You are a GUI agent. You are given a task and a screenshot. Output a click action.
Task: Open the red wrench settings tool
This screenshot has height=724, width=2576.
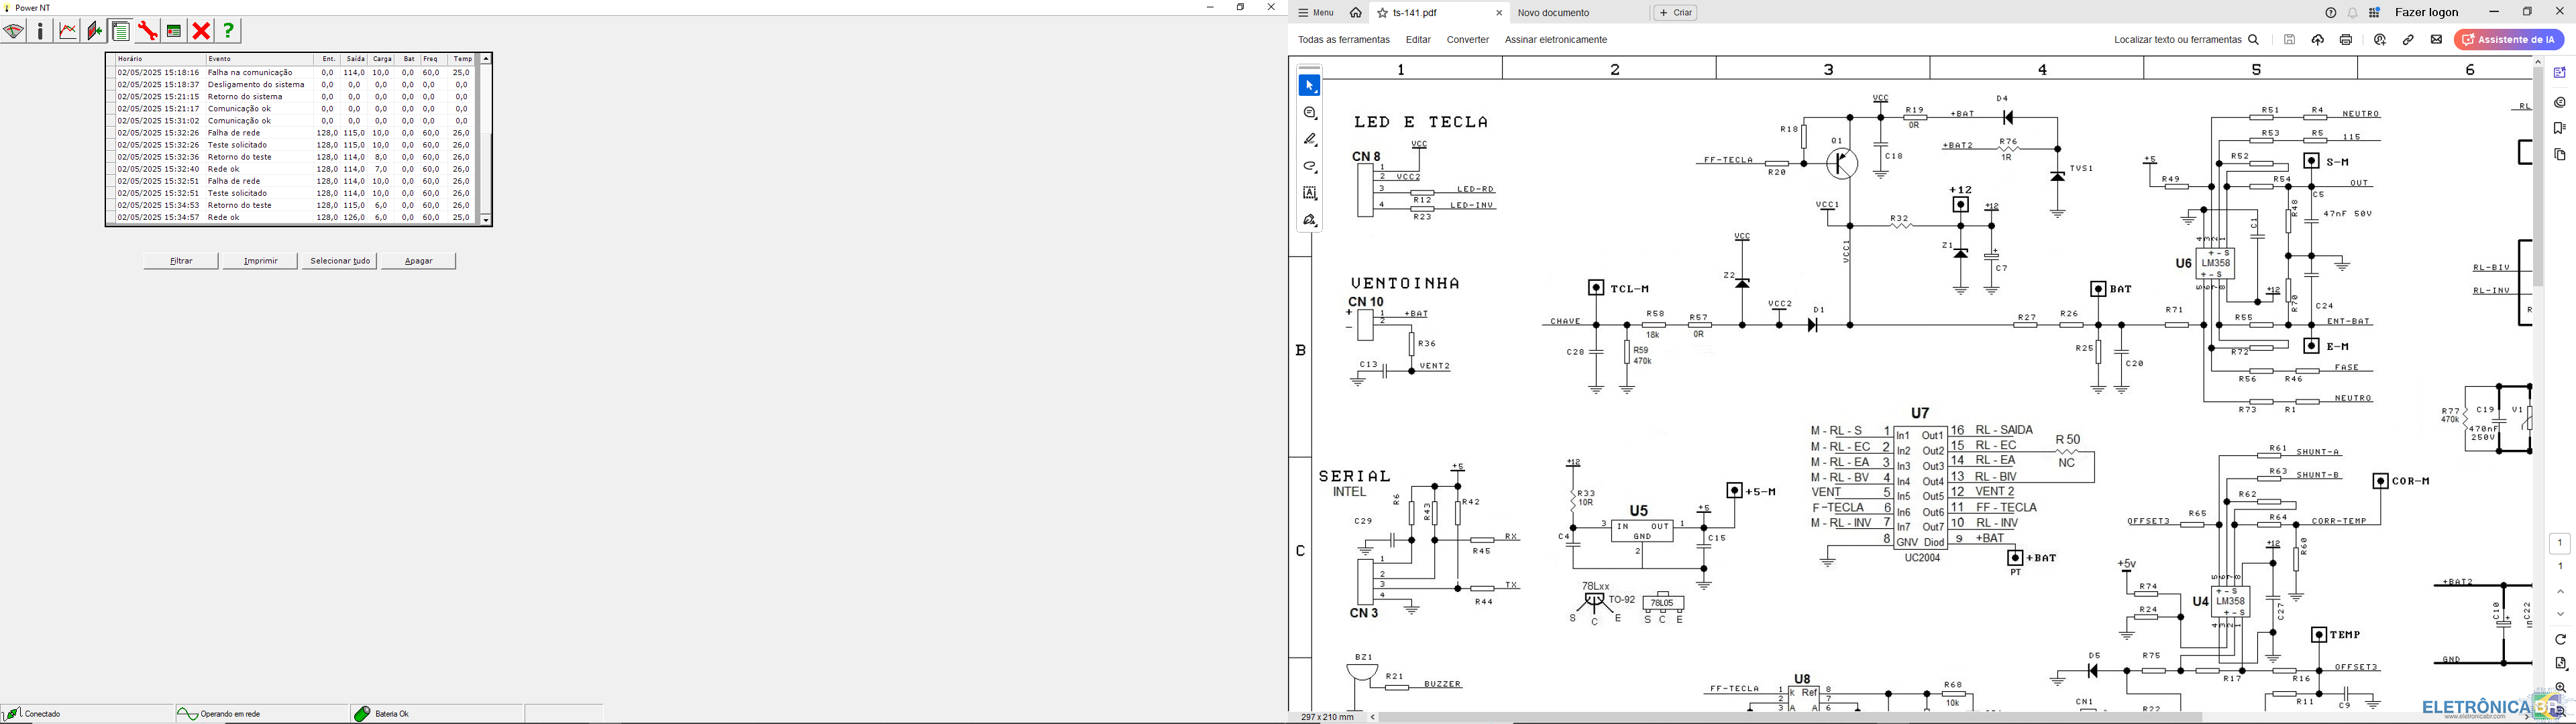pyautogui.click(x=147, y=32)
